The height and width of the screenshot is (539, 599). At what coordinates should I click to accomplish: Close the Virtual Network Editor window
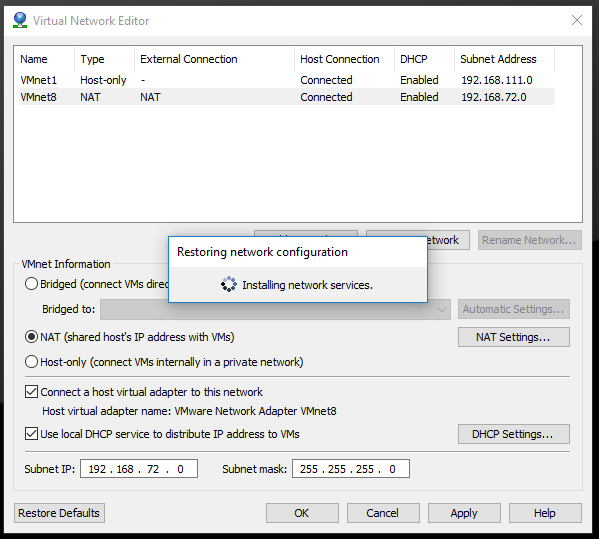coord(576,20)
